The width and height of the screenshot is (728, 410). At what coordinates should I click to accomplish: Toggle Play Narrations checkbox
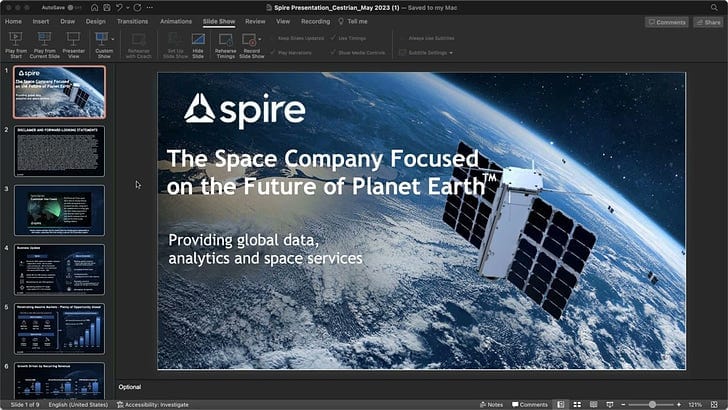click(x=291, y=52)
